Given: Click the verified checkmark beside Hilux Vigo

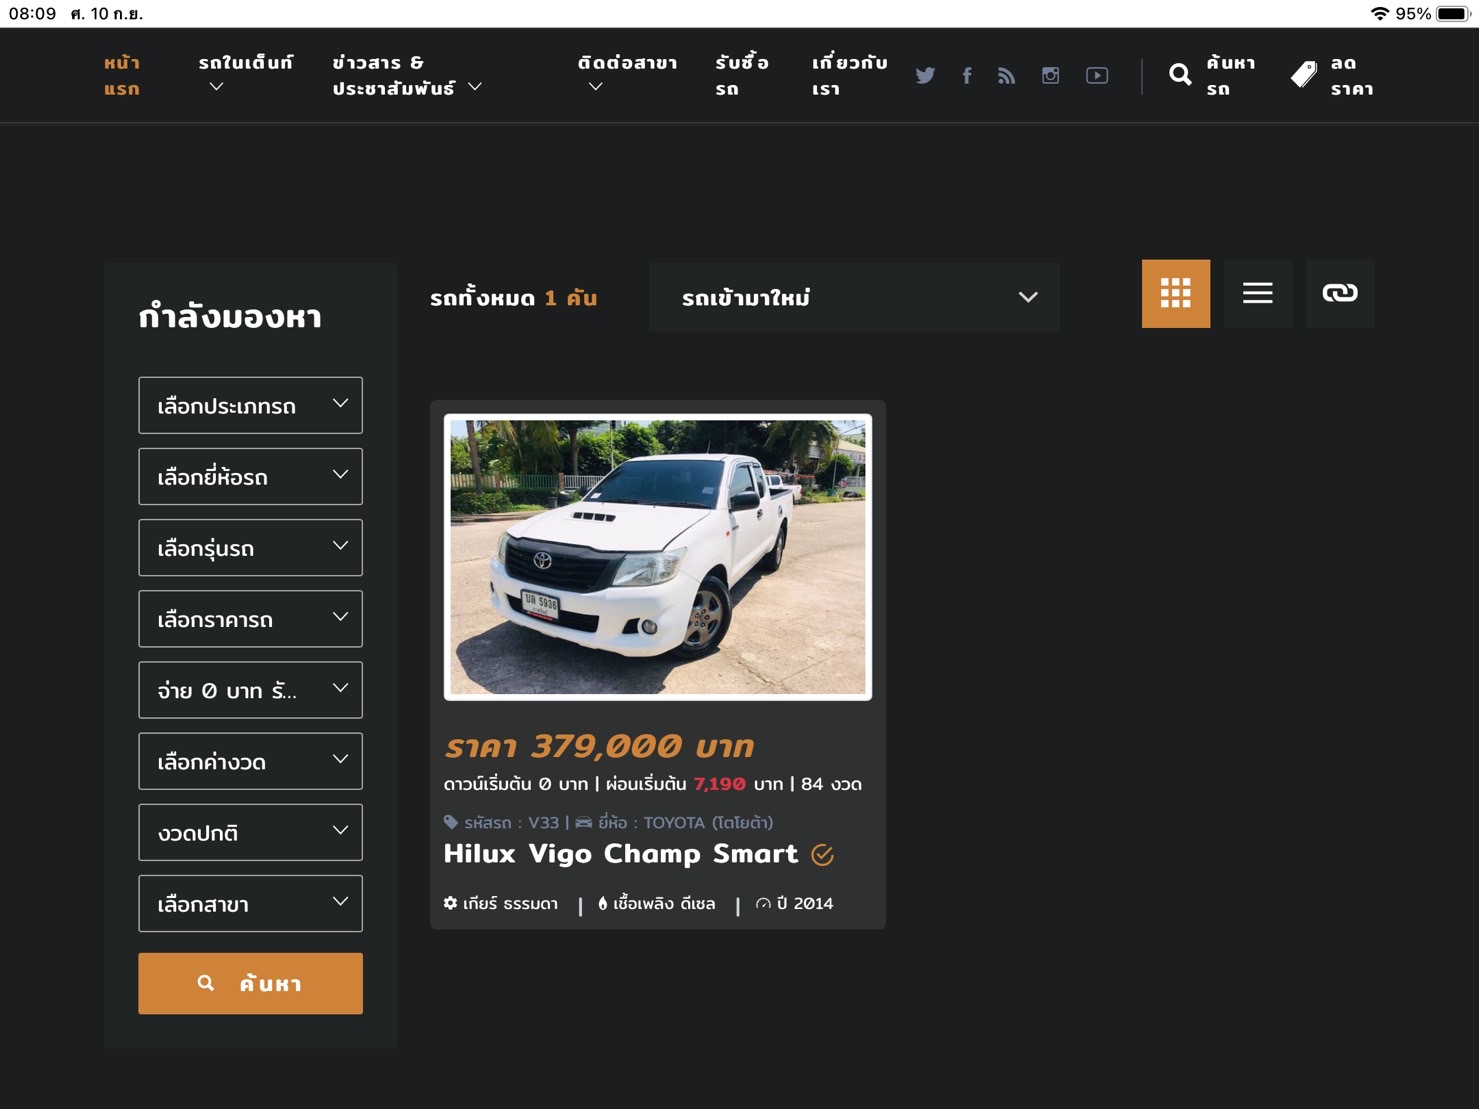Looking at the screenshot, I should 823,855.
